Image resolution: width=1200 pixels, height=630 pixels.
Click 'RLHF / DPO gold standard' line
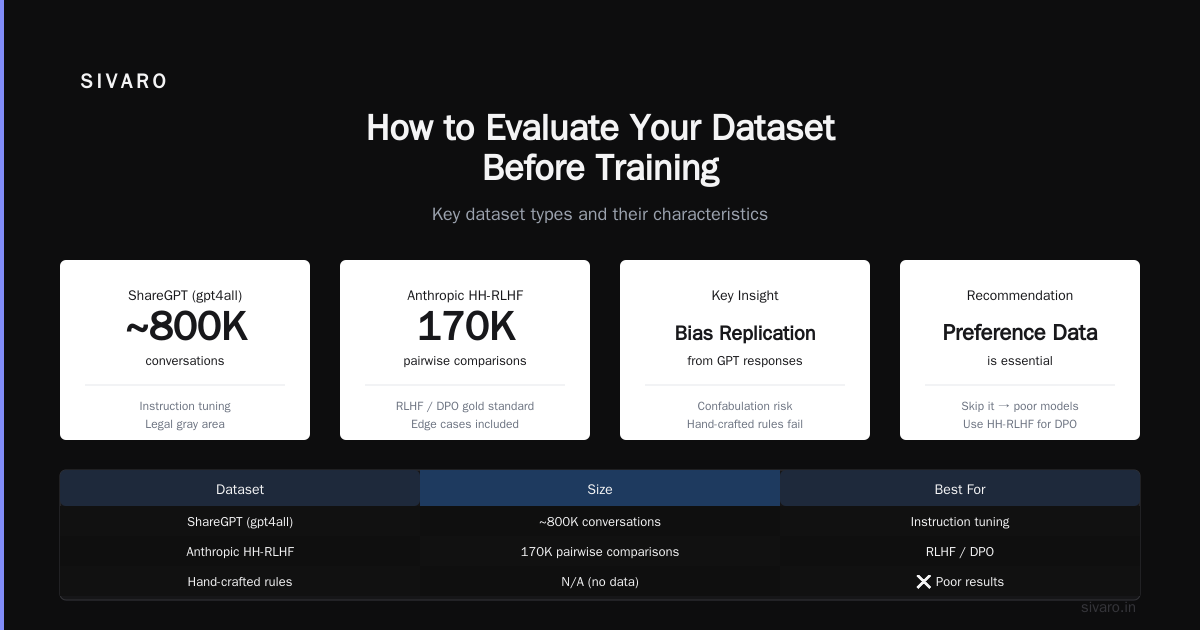(x=465, y=406)
